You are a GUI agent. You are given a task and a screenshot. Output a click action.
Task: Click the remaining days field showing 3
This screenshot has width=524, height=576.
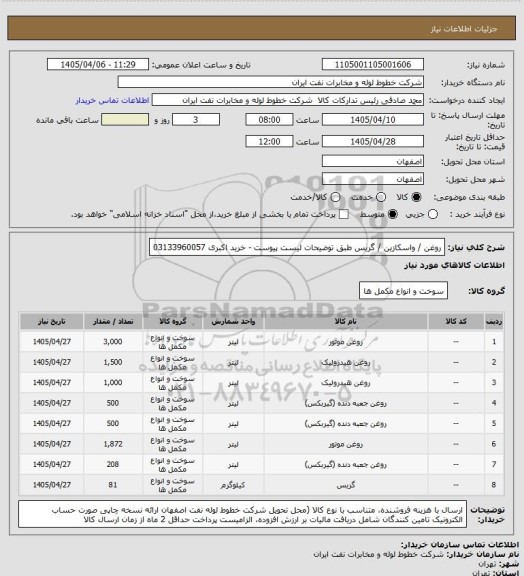click(196, 120)
